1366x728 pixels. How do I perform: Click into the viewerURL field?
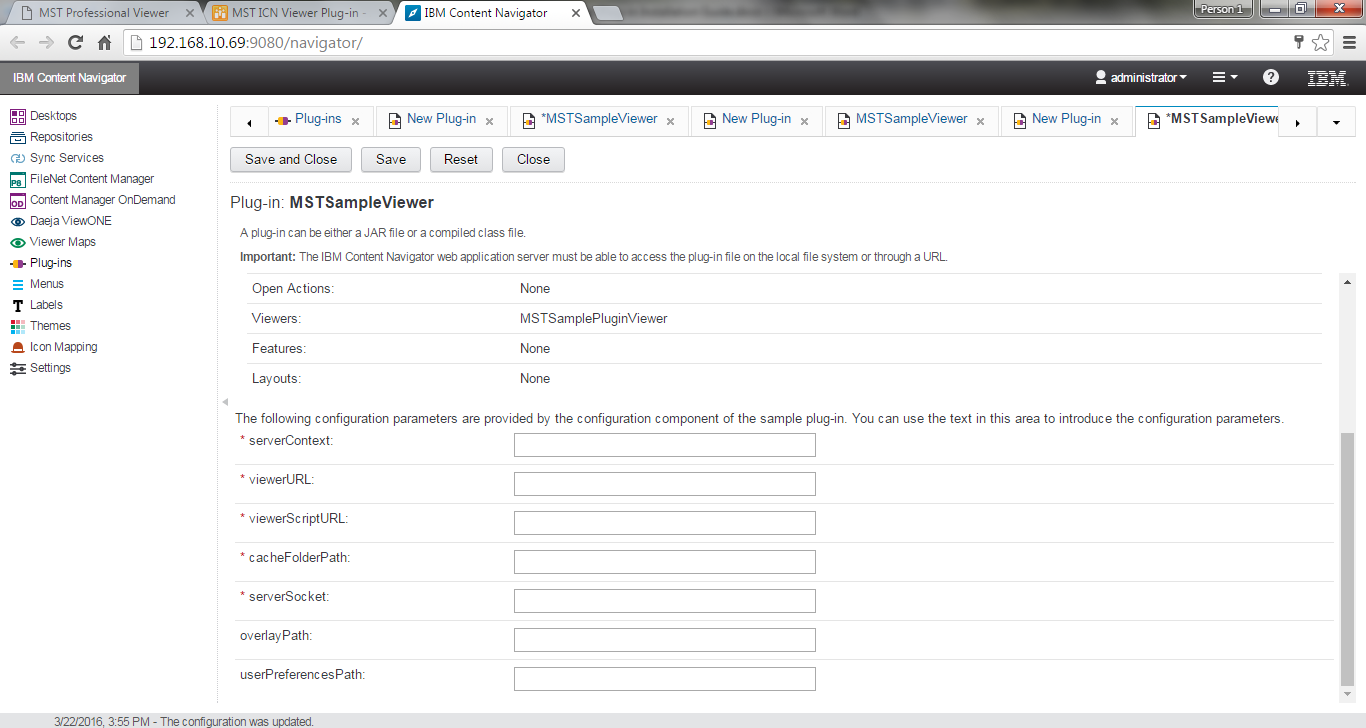(664, 484)
